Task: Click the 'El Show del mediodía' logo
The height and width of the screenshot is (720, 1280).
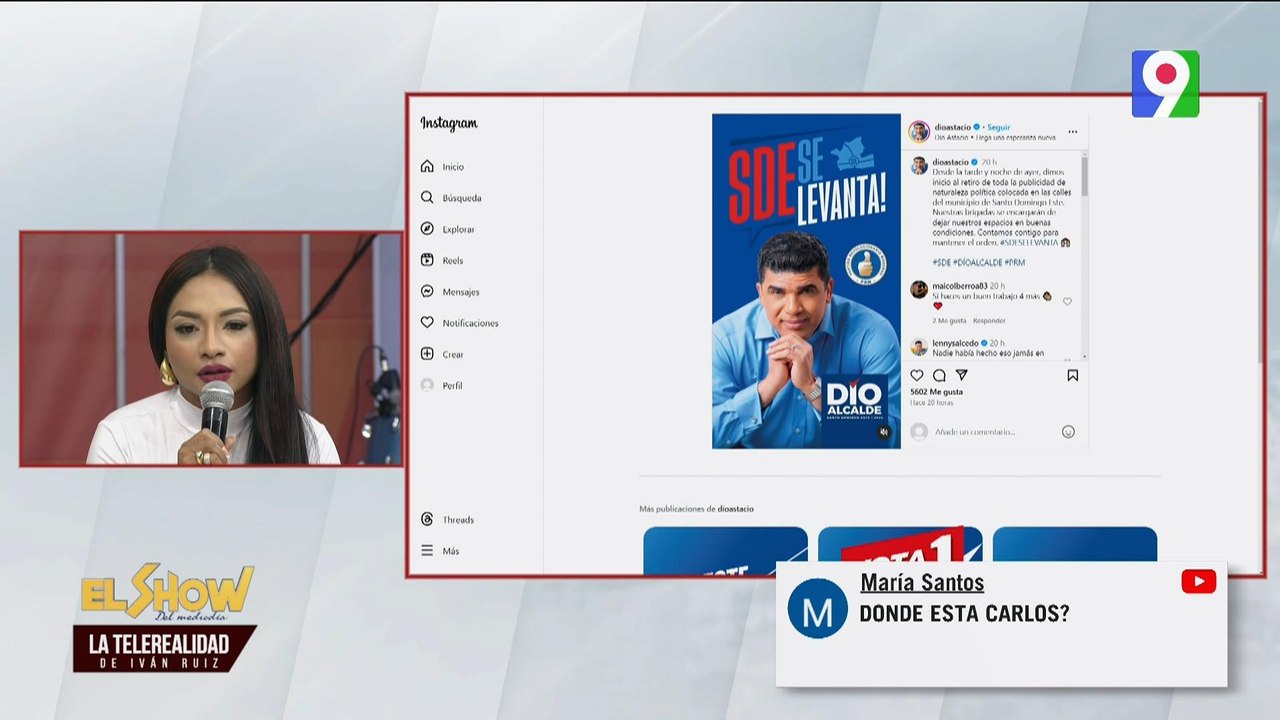Action: click(x=167, y=593)
